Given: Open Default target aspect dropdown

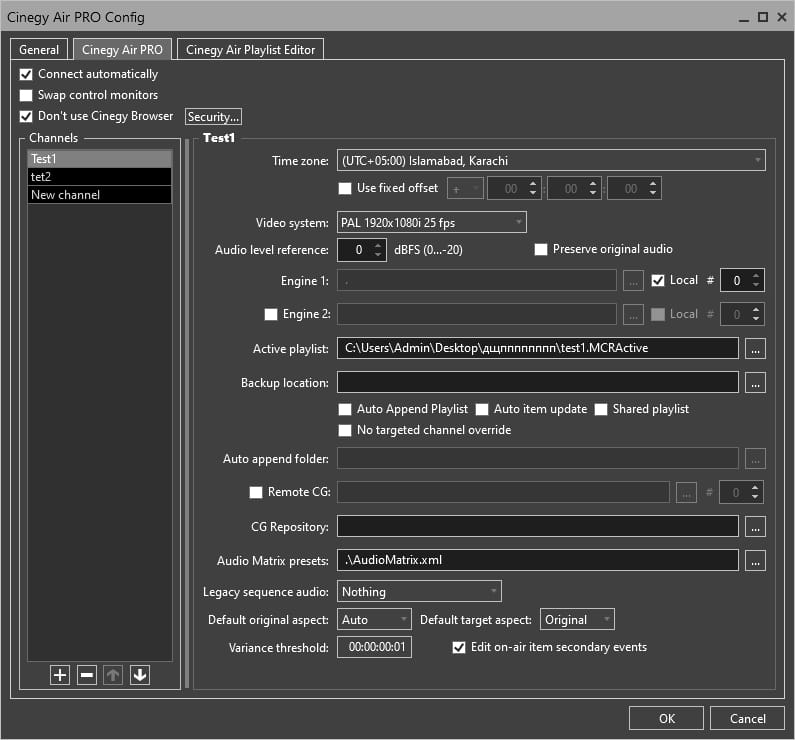Looking at the screenshot, I should tap(577, 619).
